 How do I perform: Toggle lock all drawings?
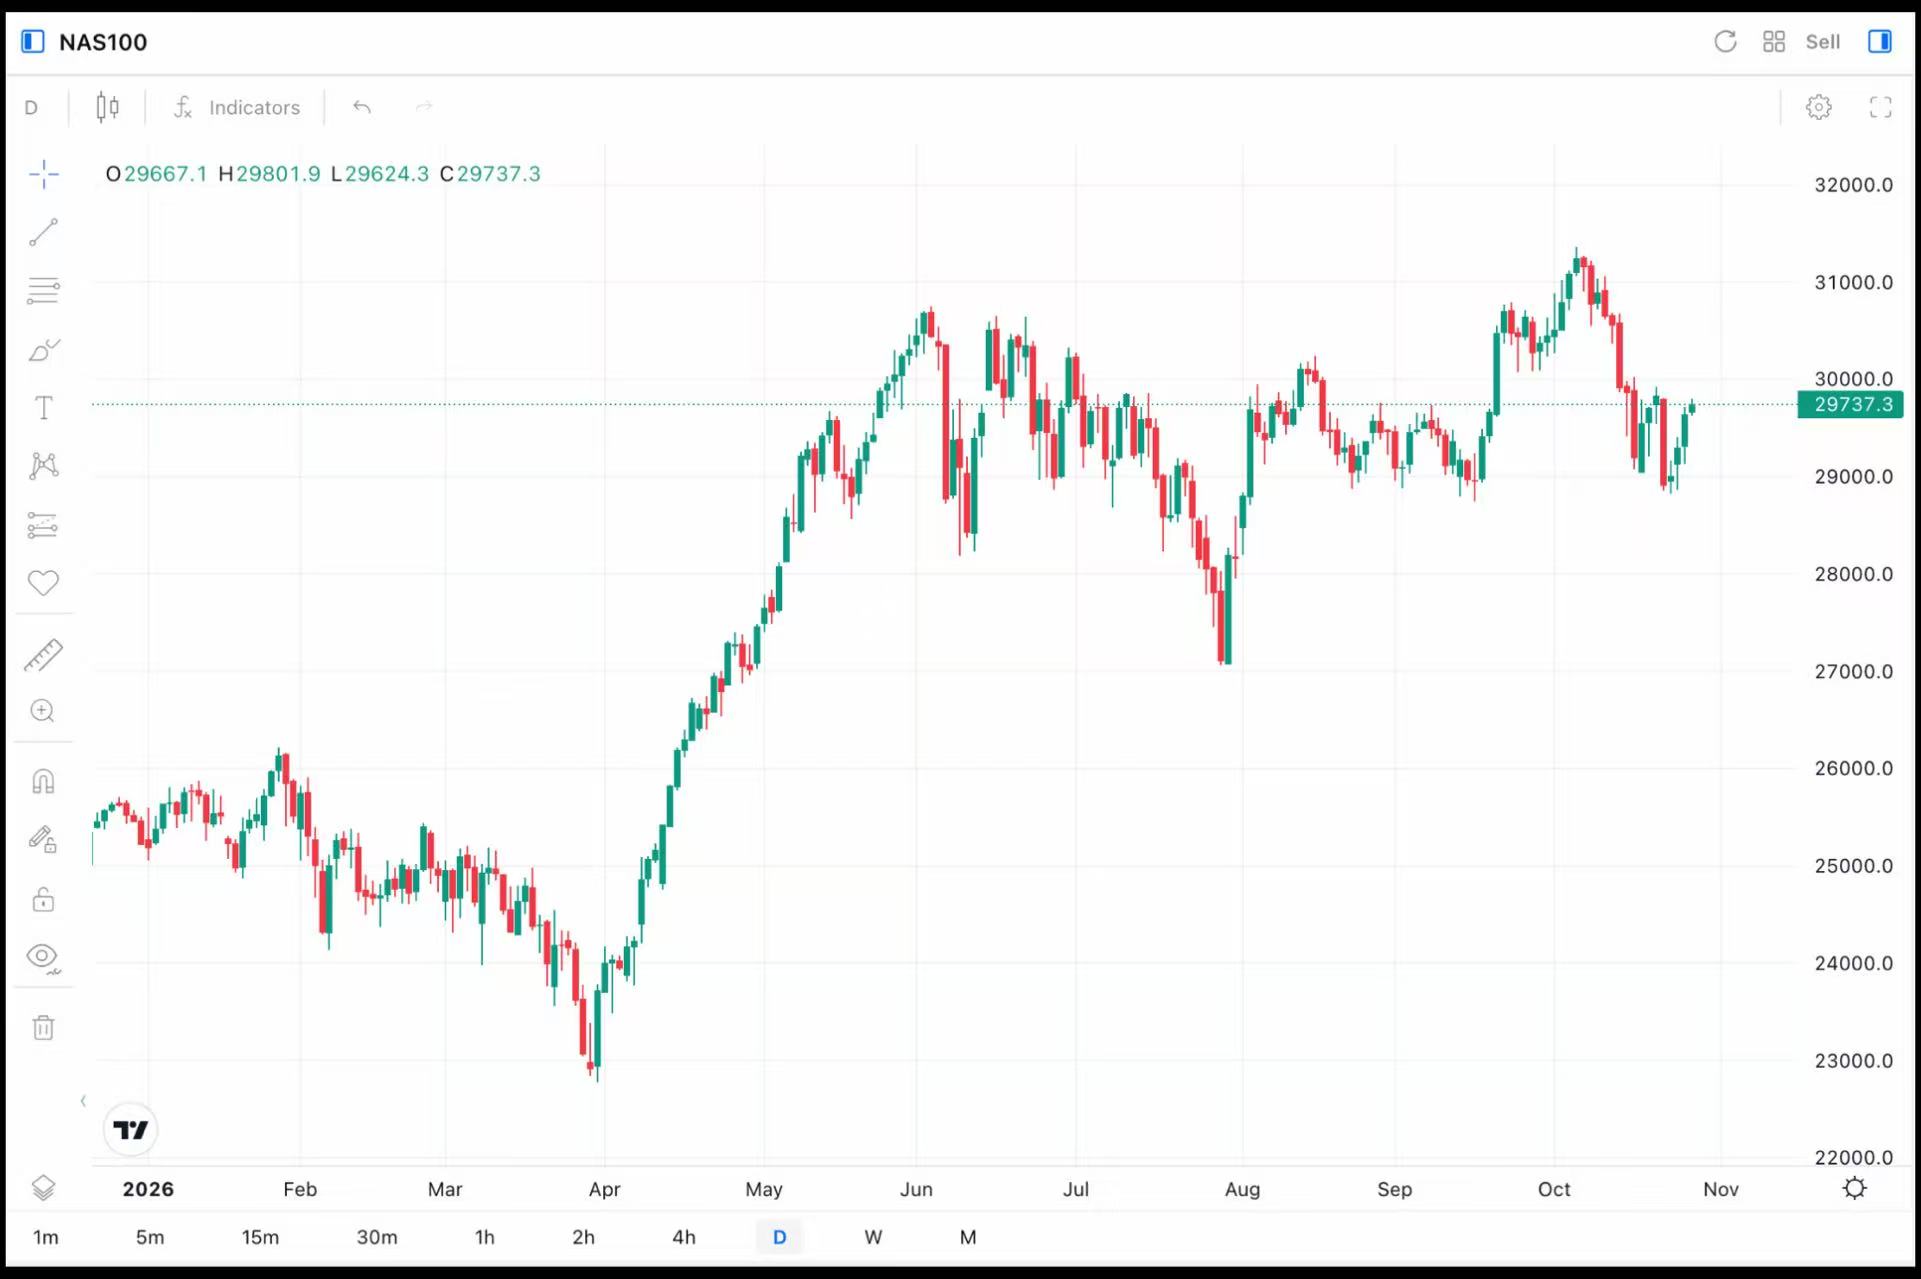click(43, 899)
